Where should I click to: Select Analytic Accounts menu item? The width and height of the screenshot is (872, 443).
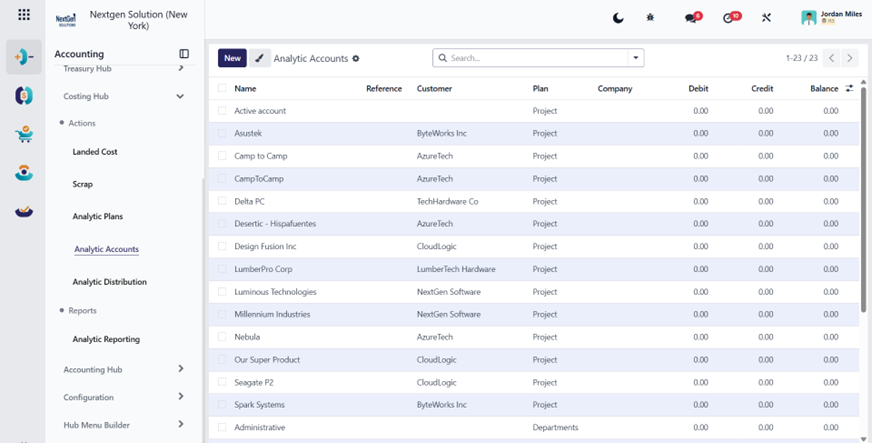(106, 249)
